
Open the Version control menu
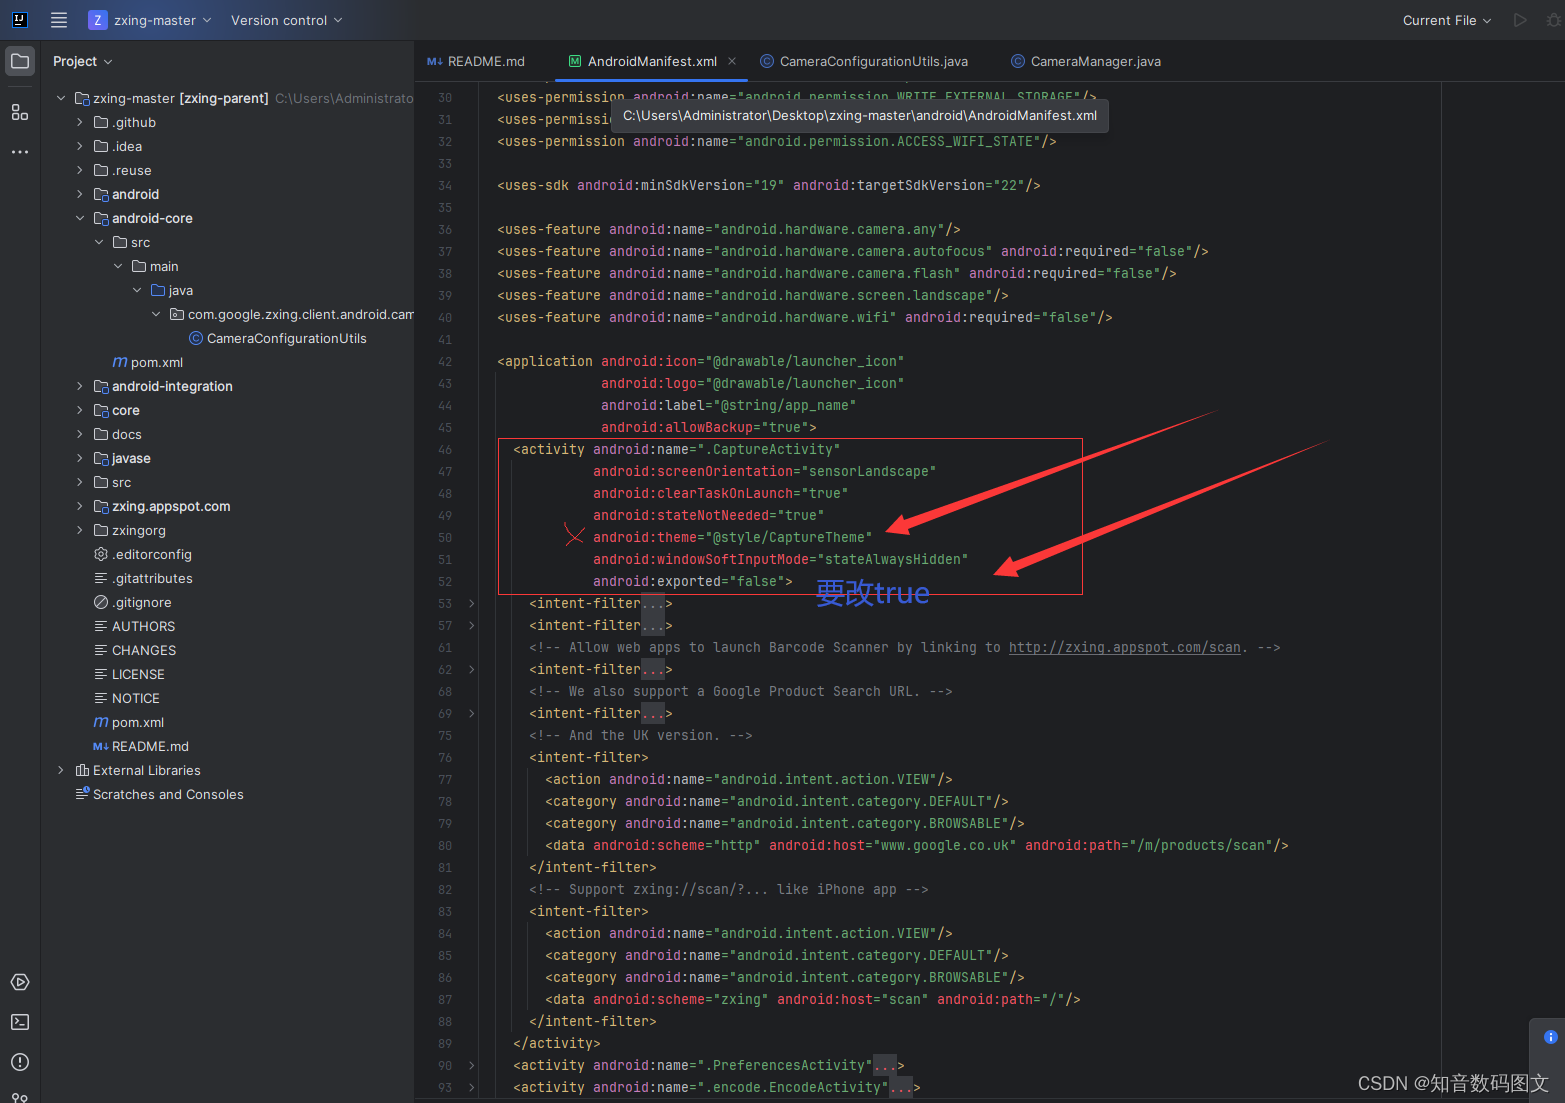pos(286,19)
